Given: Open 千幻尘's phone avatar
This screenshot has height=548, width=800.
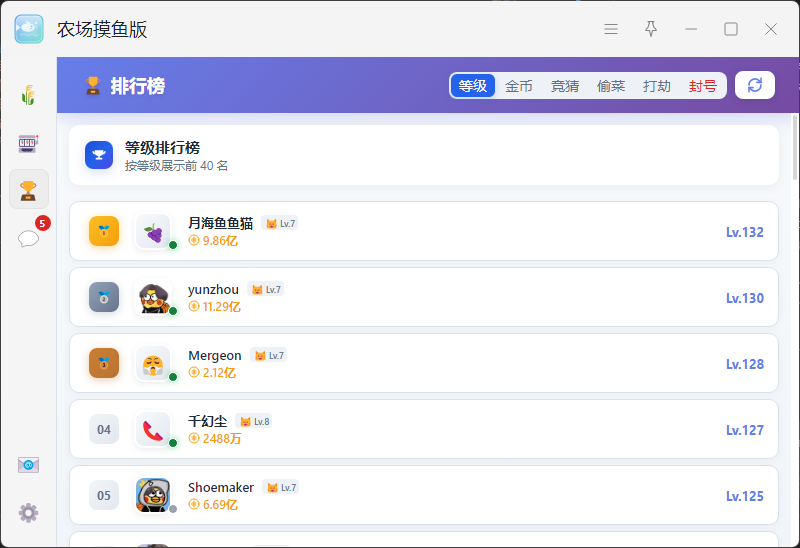Looking at the screenshot, I should [x=153, y=429].
